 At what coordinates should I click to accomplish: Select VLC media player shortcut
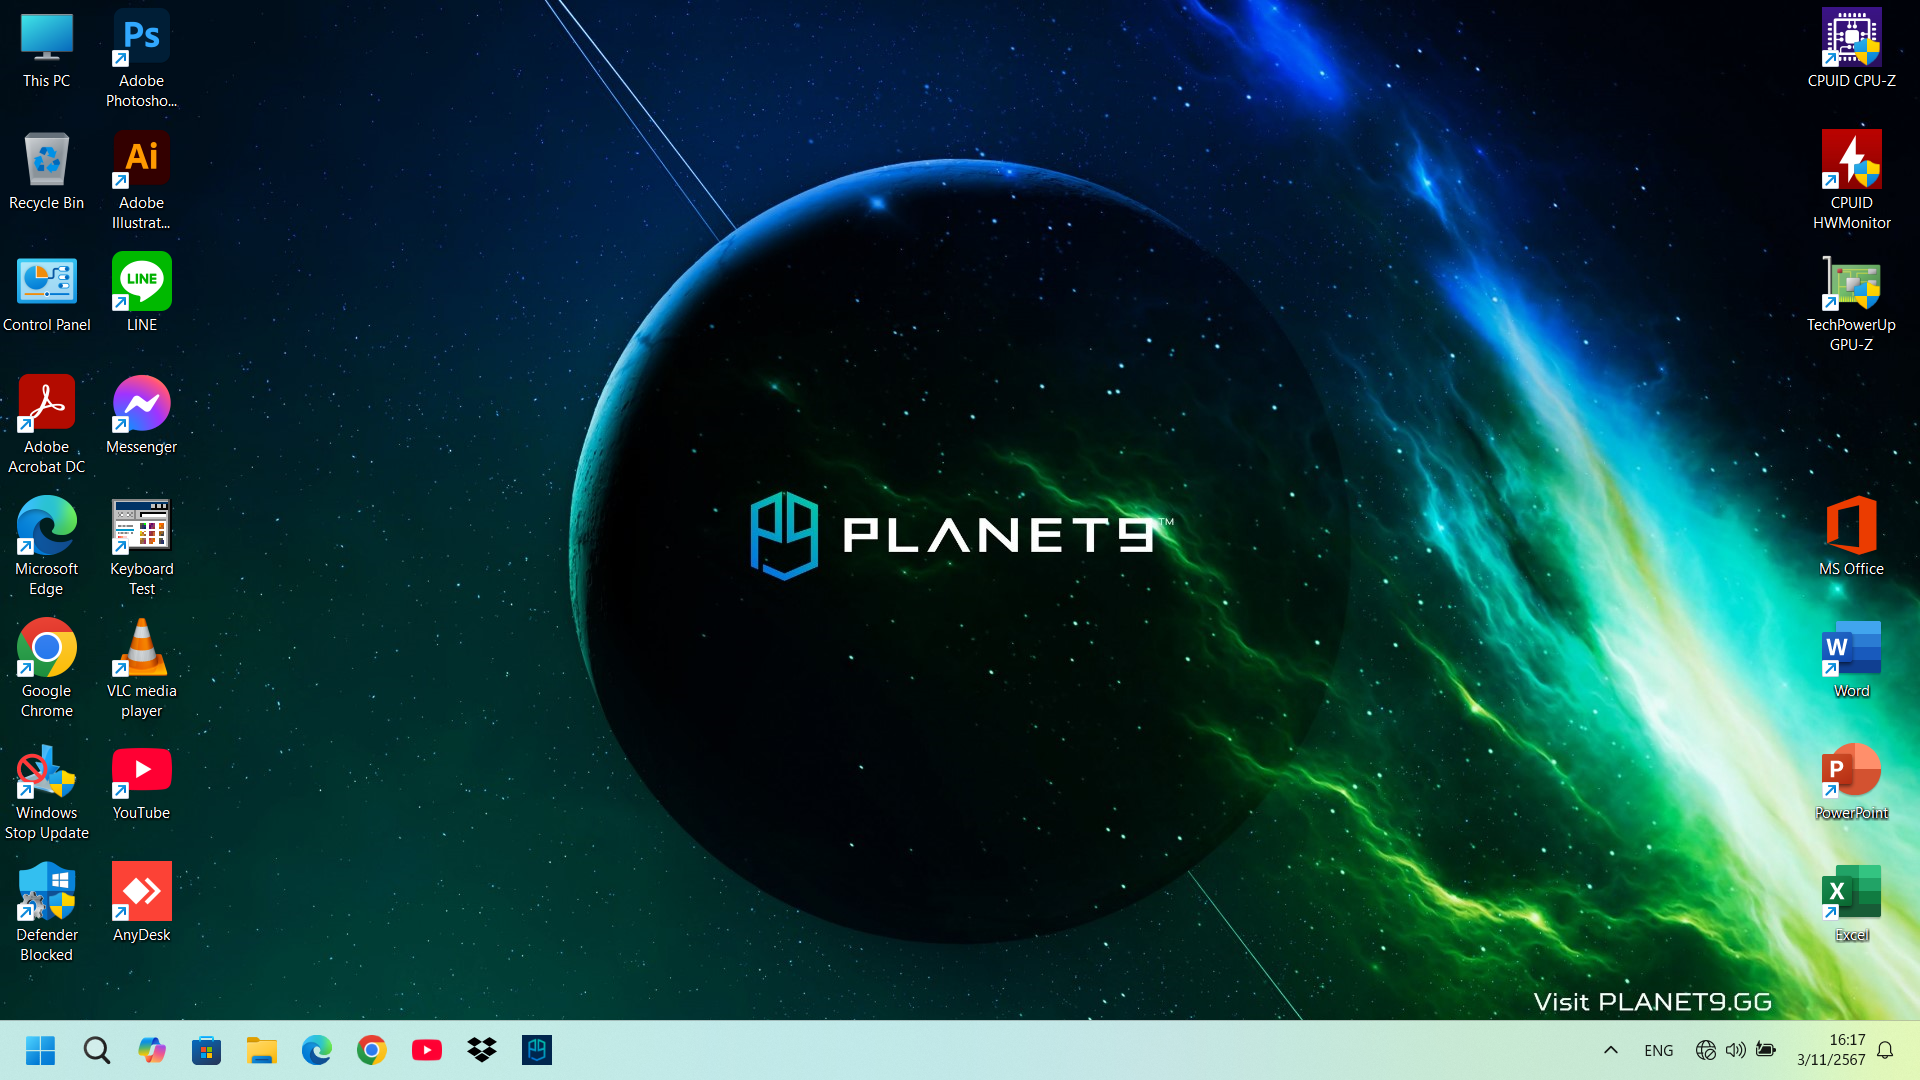click(x=141, y=668)
